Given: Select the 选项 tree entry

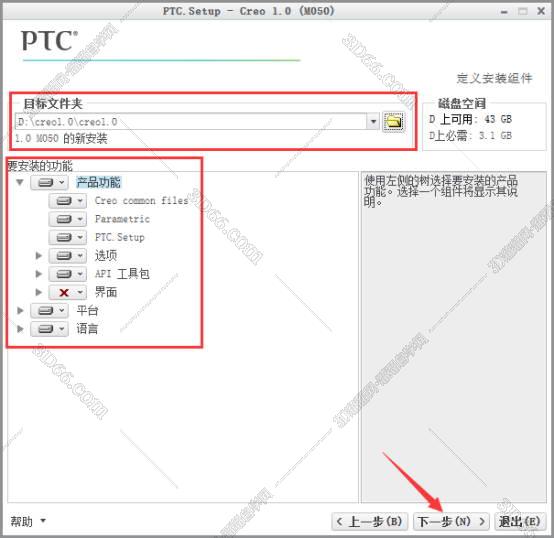Looking at the screenshot, I should [x=106, y=255].
